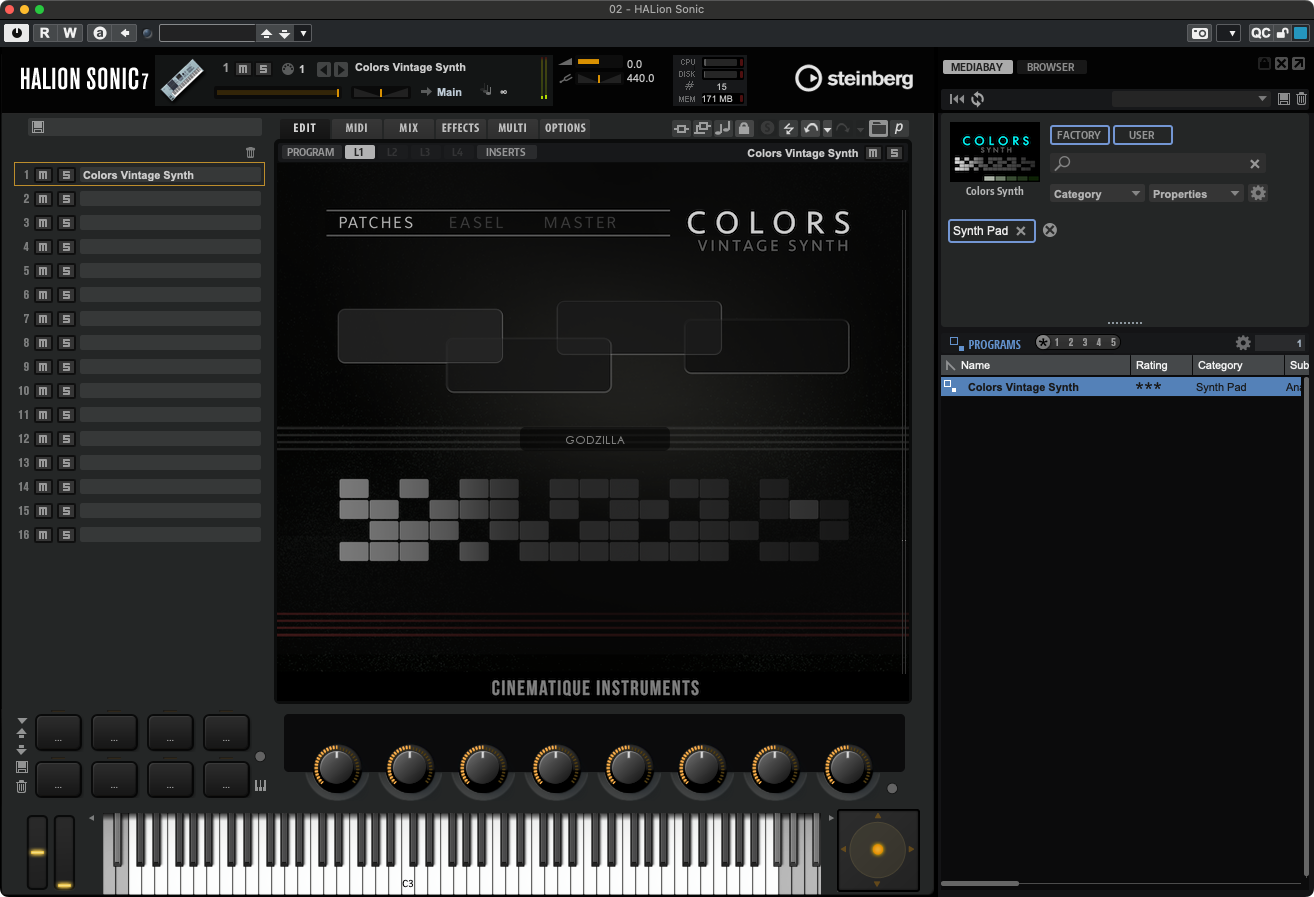Click the MIDI reset lightning icon

click(788, 128)
